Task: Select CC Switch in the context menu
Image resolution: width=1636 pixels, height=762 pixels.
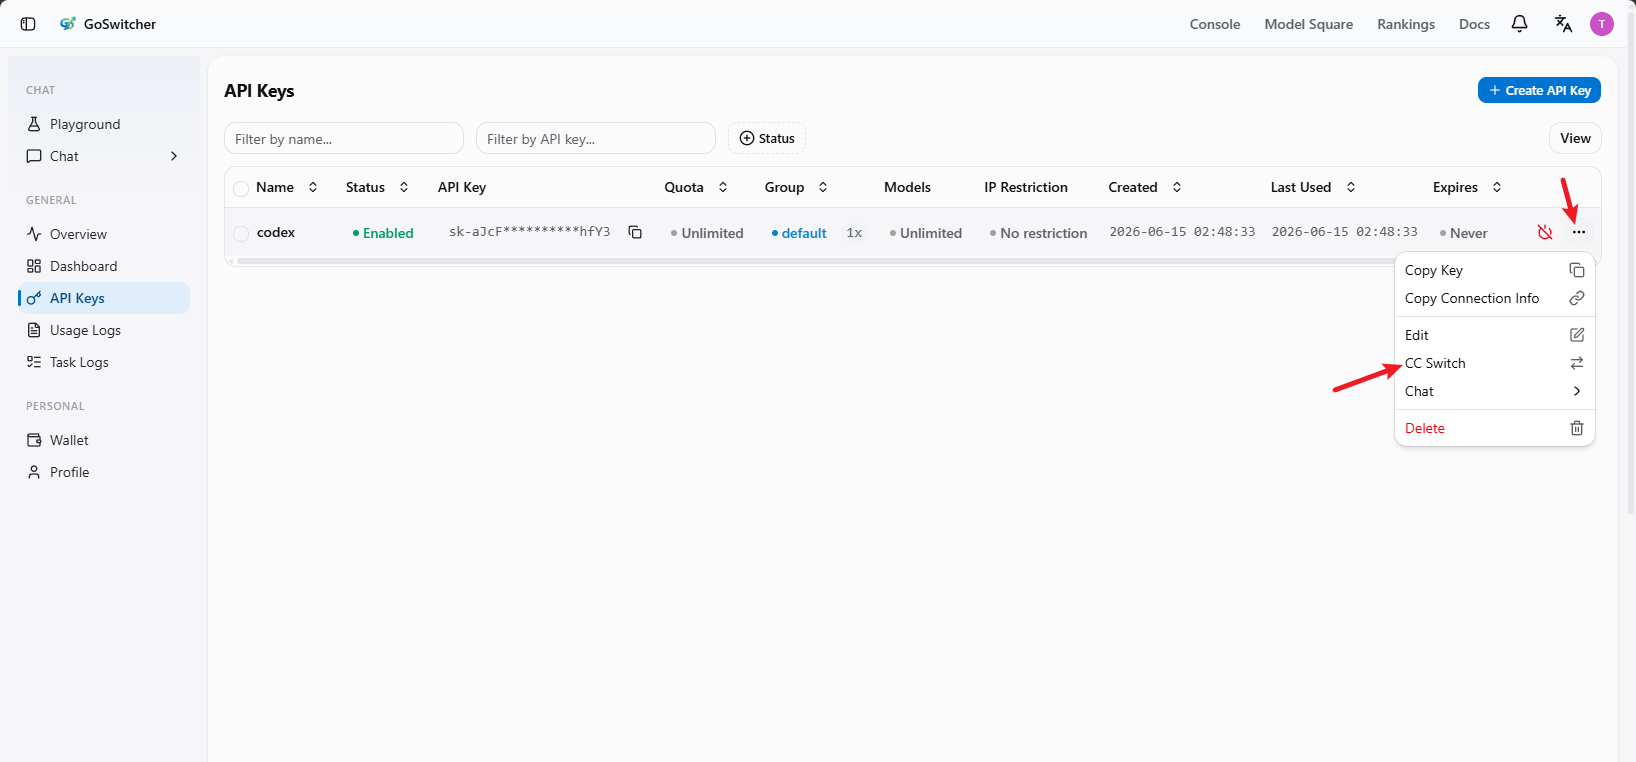Action: 1494,363
